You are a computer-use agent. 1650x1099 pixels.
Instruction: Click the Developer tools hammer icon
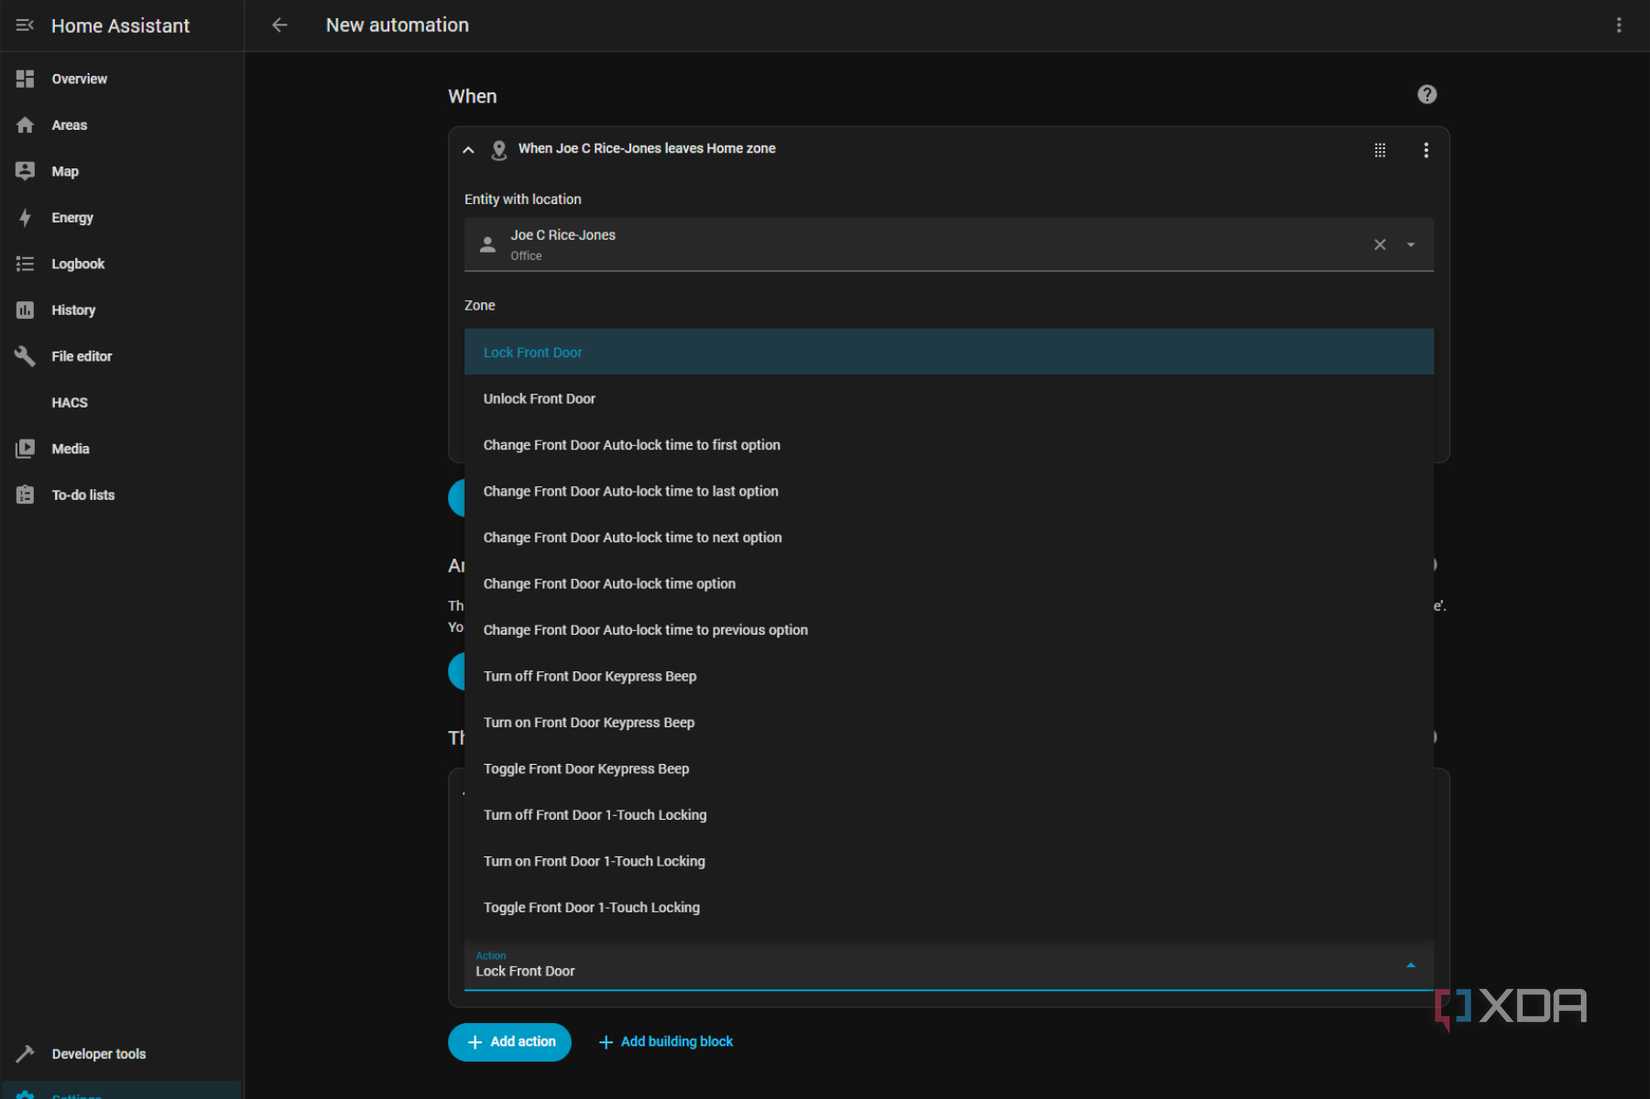click(25, 1054)
